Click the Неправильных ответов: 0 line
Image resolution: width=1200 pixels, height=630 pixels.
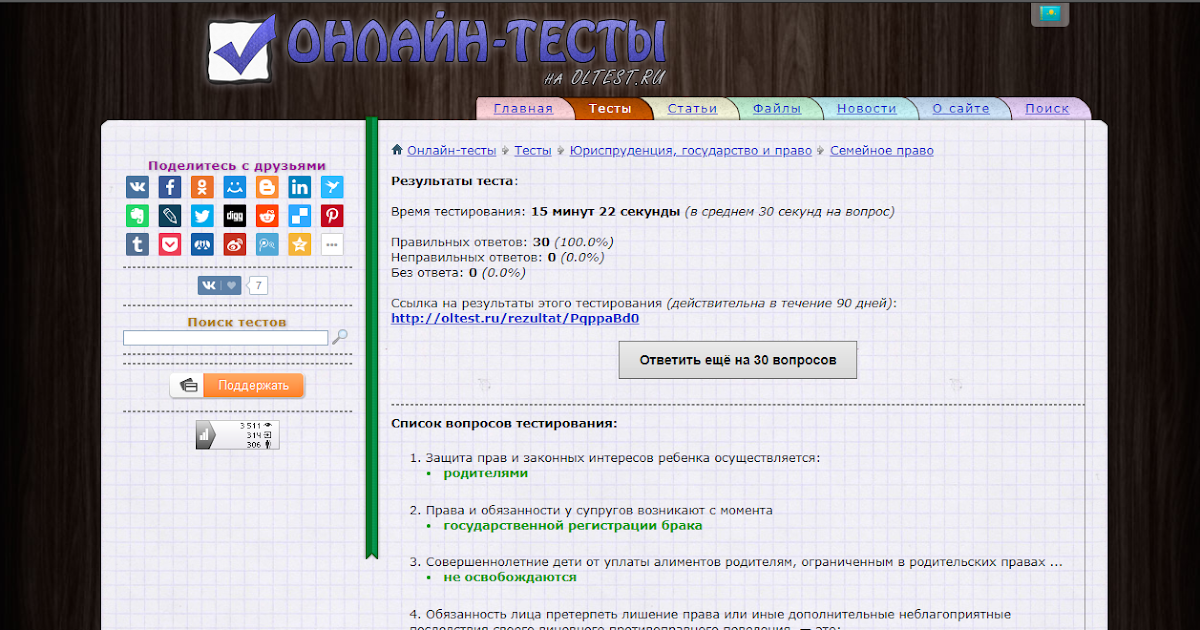(498, 257)
